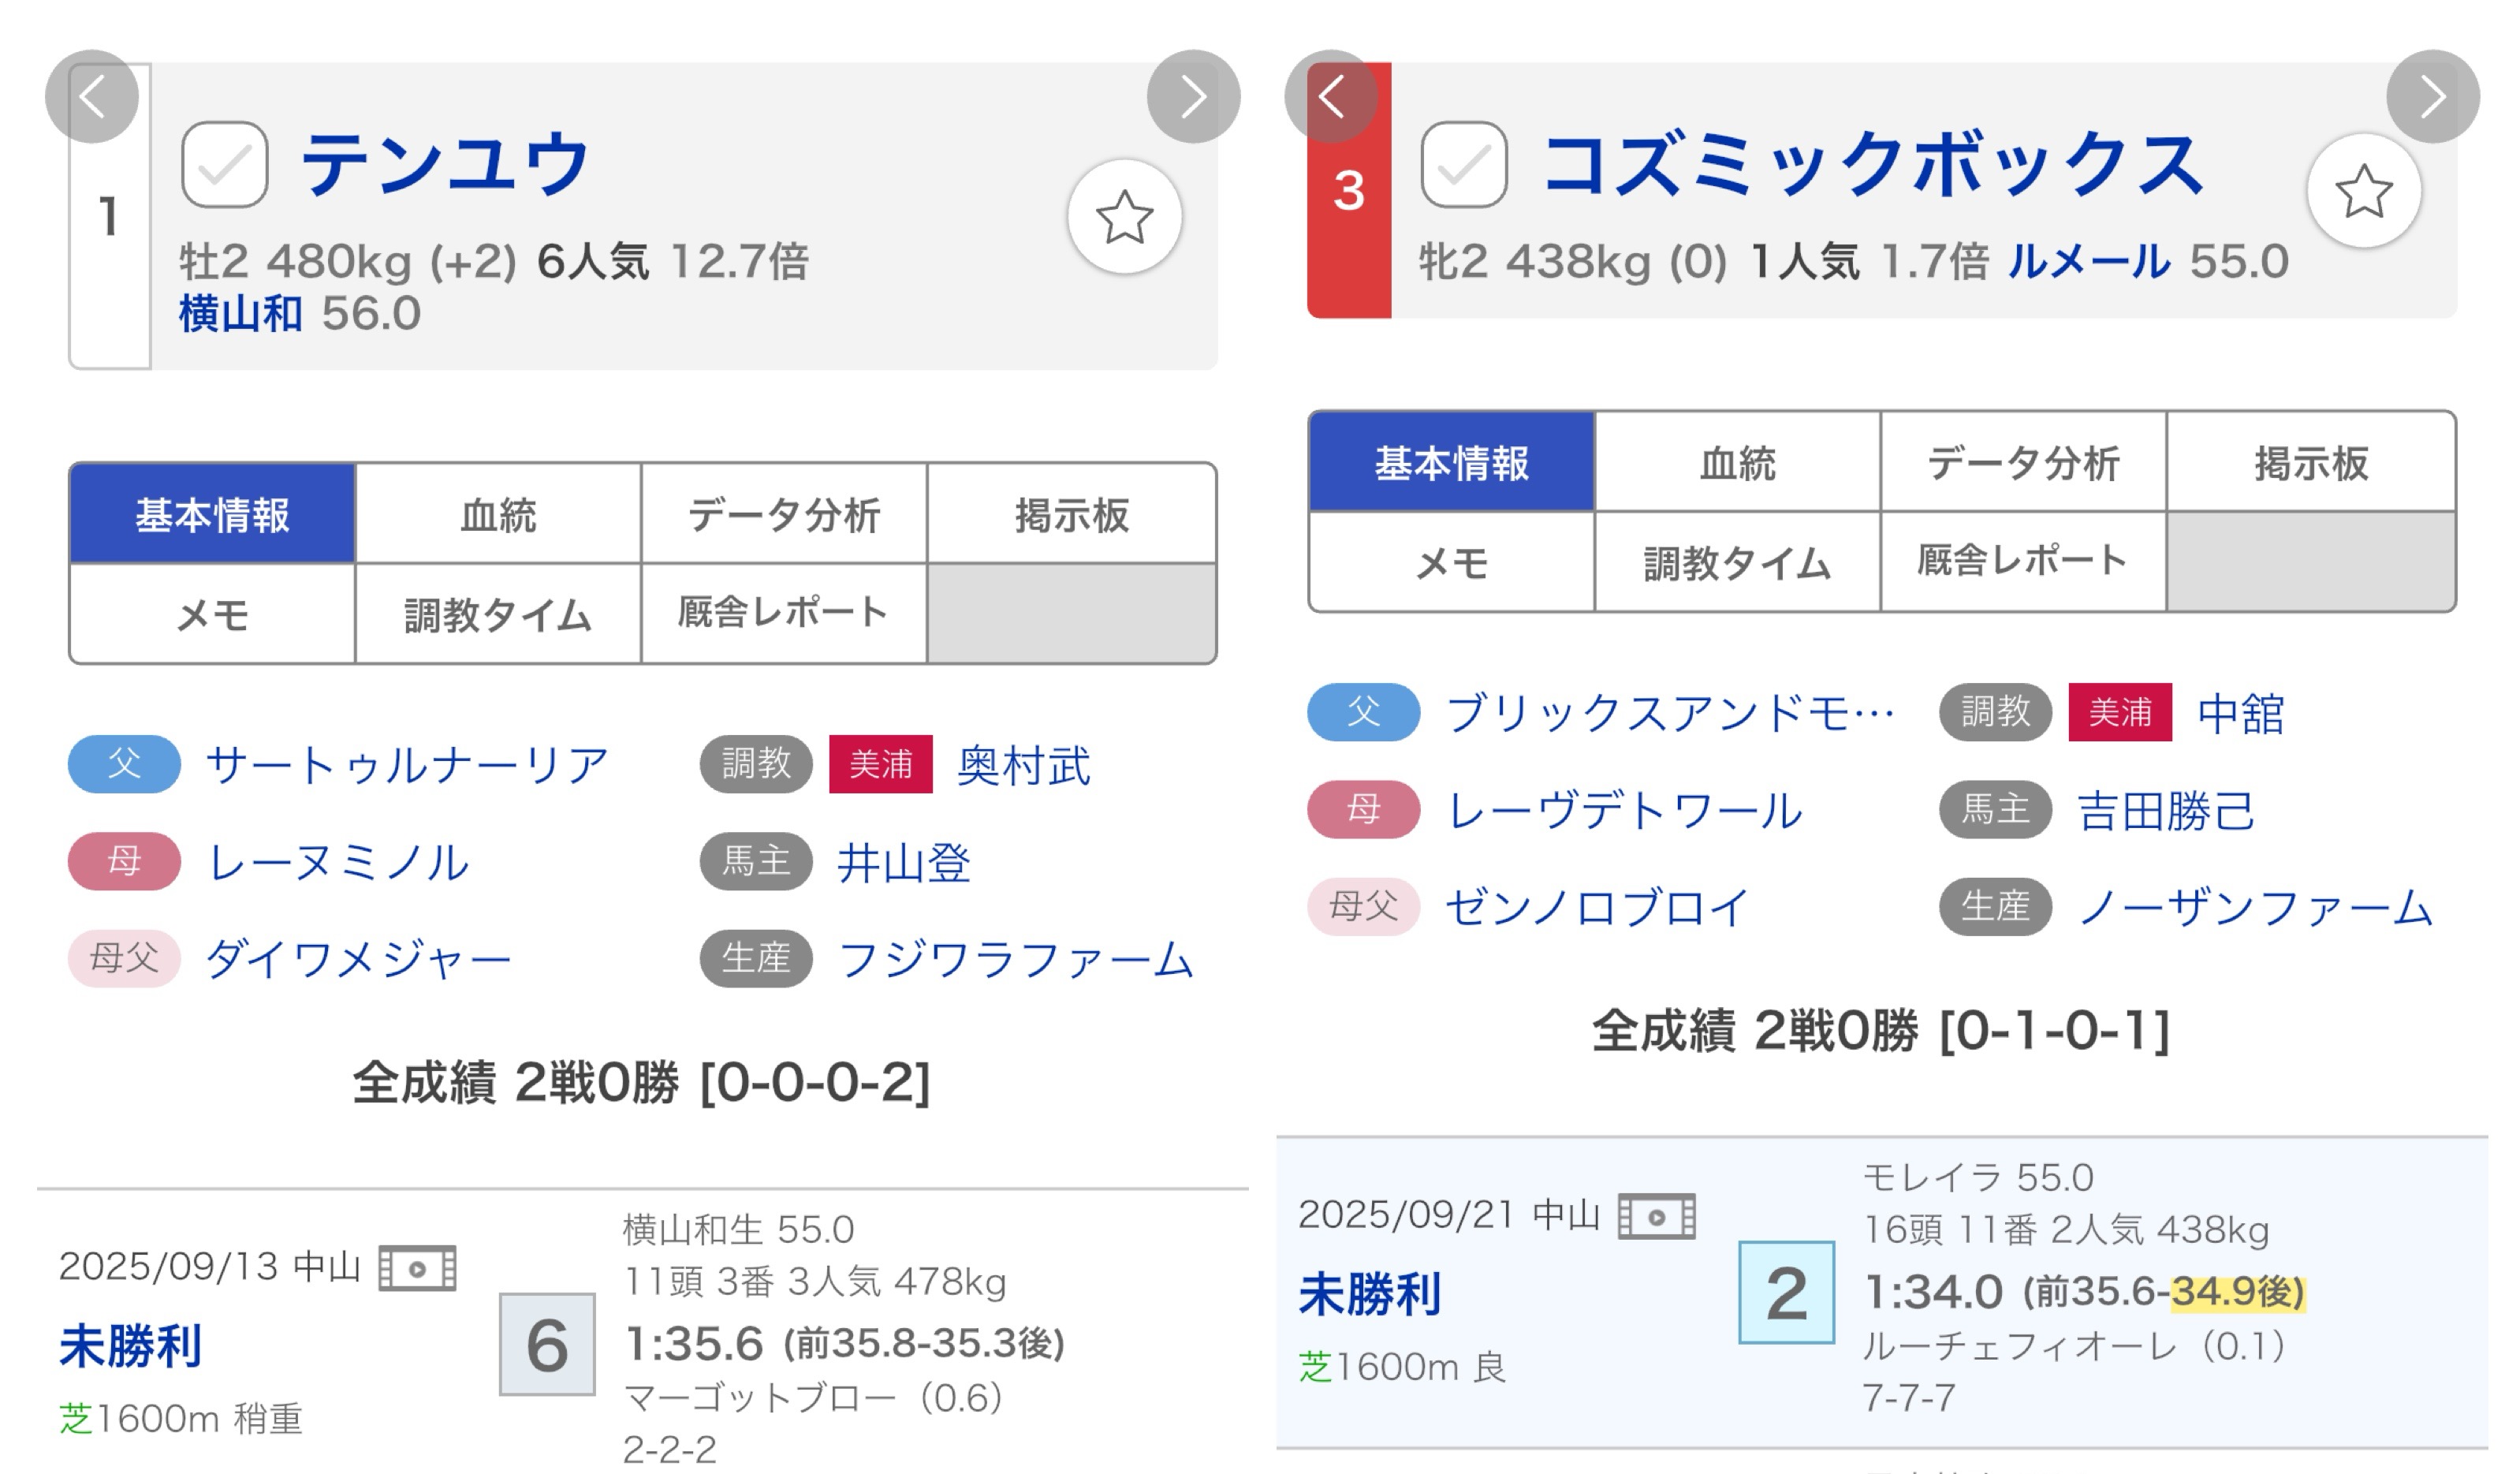Open the 血統 tab for テンユウ
Viewport: 2520px width, 1474px height.
498,515
